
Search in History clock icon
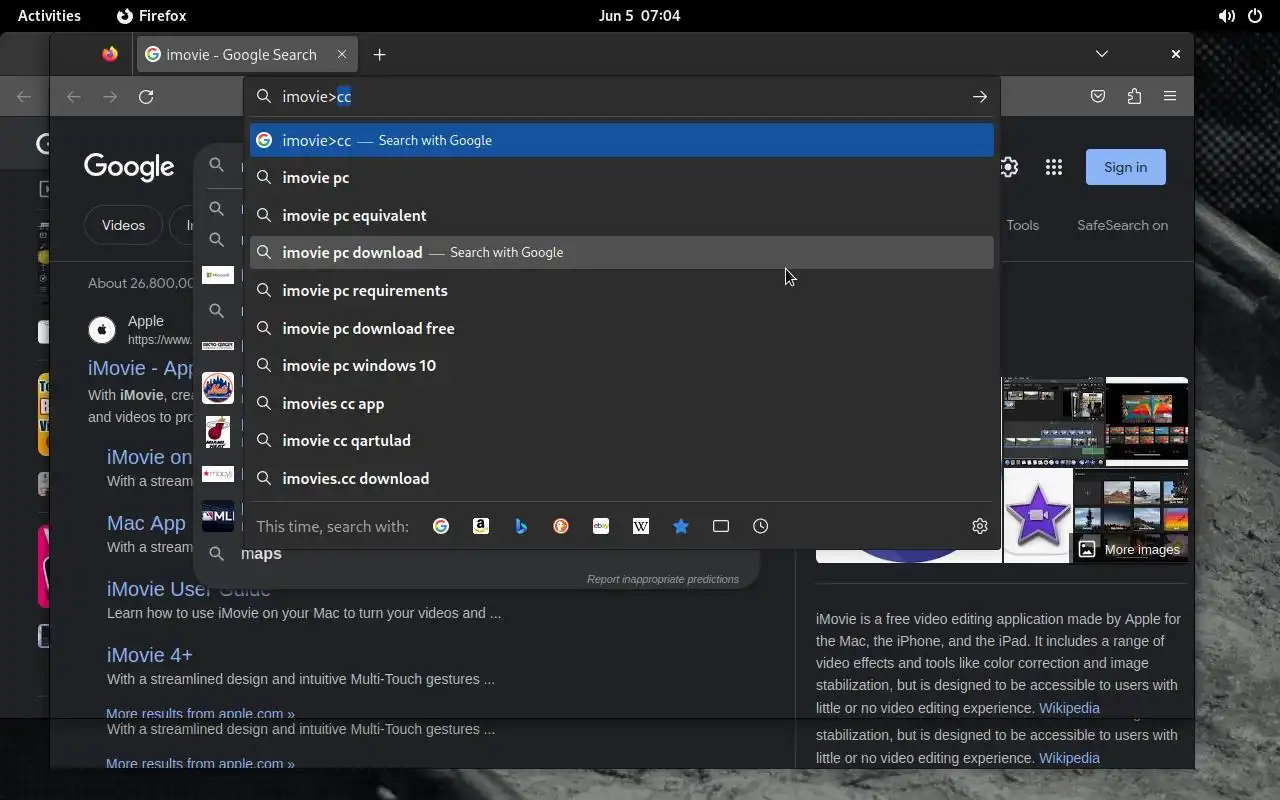(x=761, y=526)
